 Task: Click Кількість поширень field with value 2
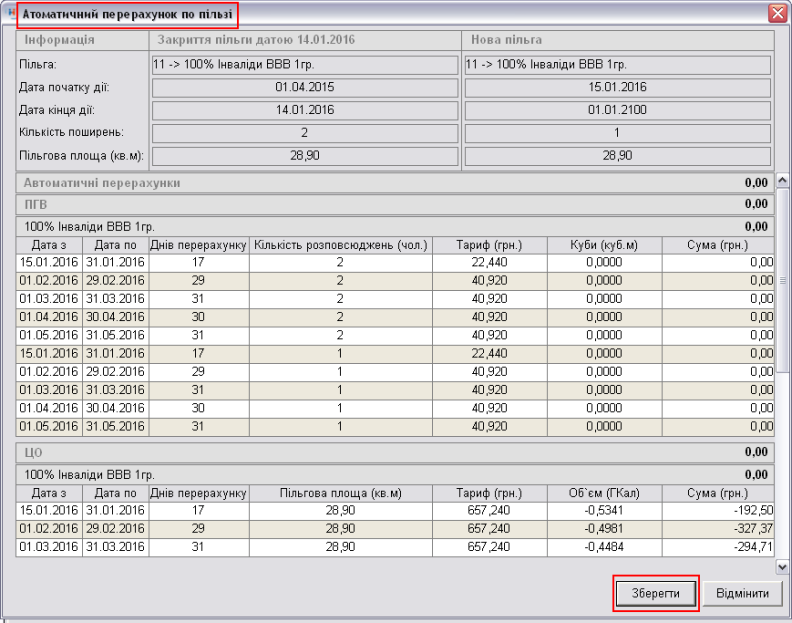click(x=304, y=131)
